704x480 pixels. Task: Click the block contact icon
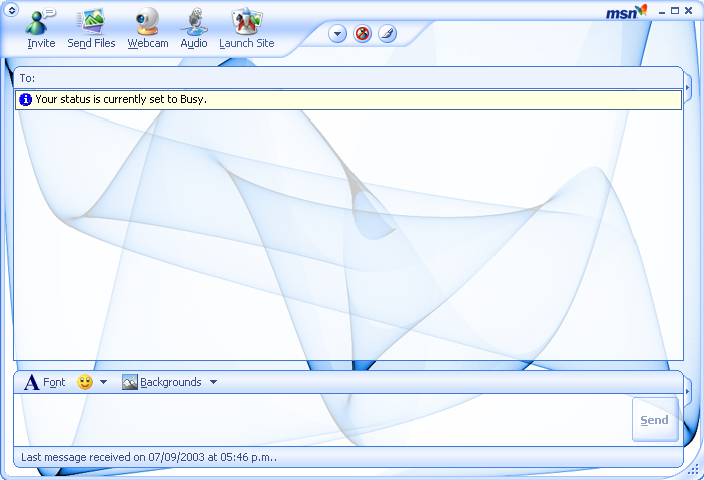click(x=362, y=34)
